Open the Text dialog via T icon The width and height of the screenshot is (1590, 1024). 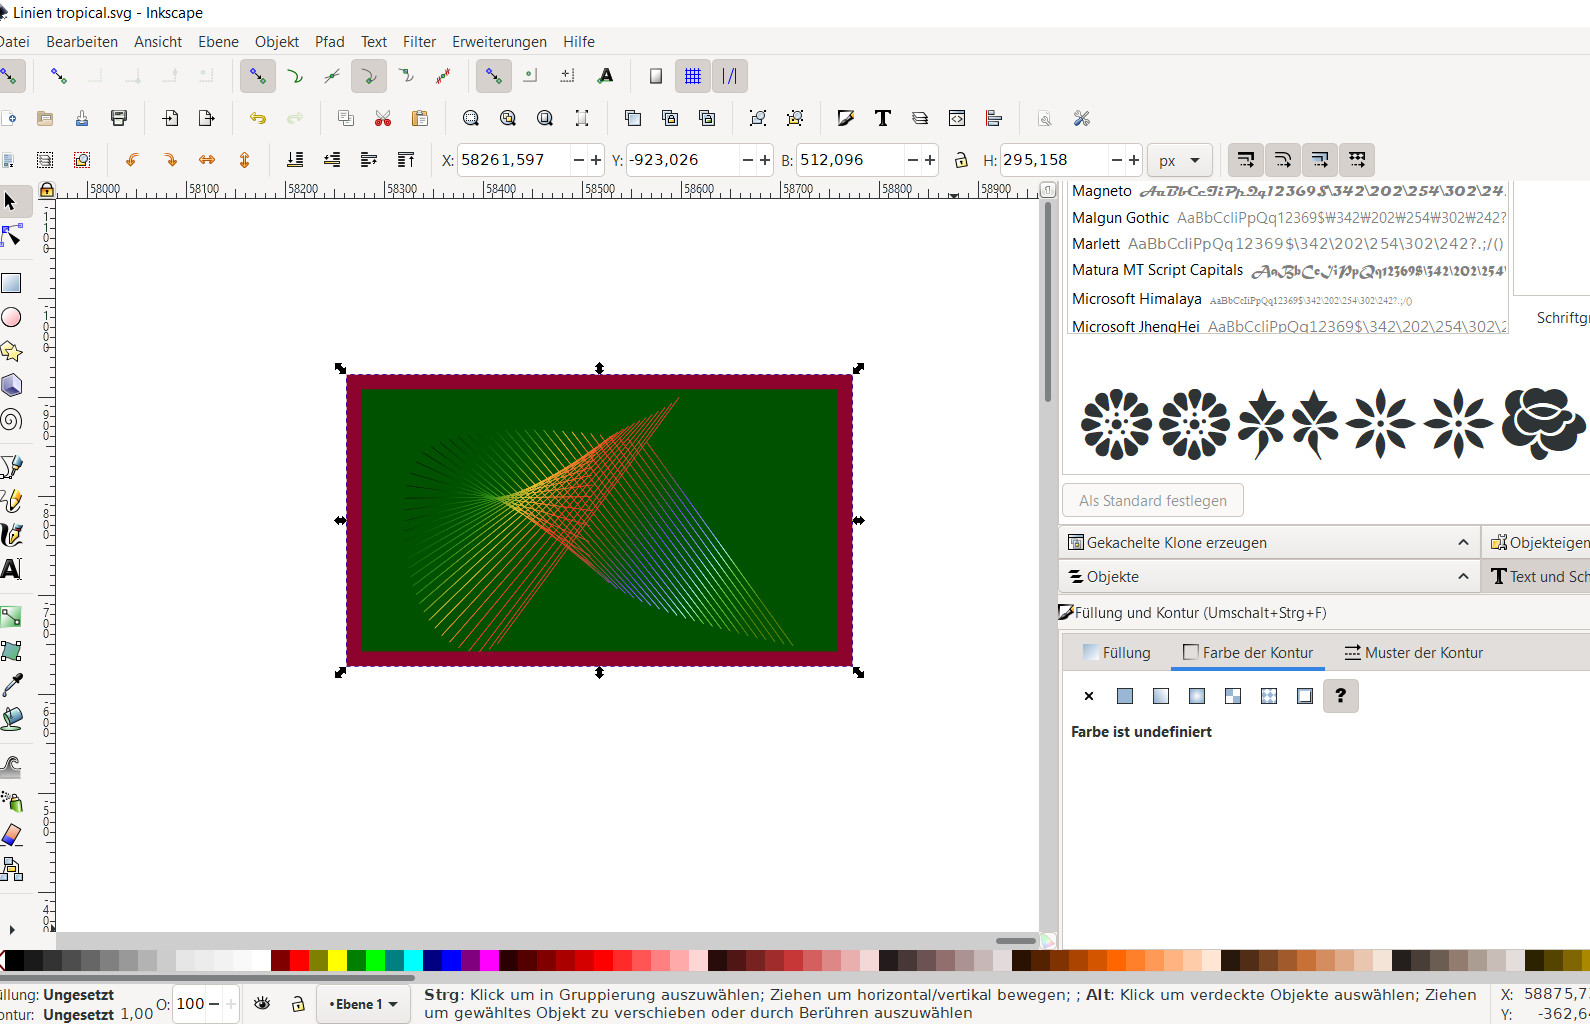tap(882, 119)
